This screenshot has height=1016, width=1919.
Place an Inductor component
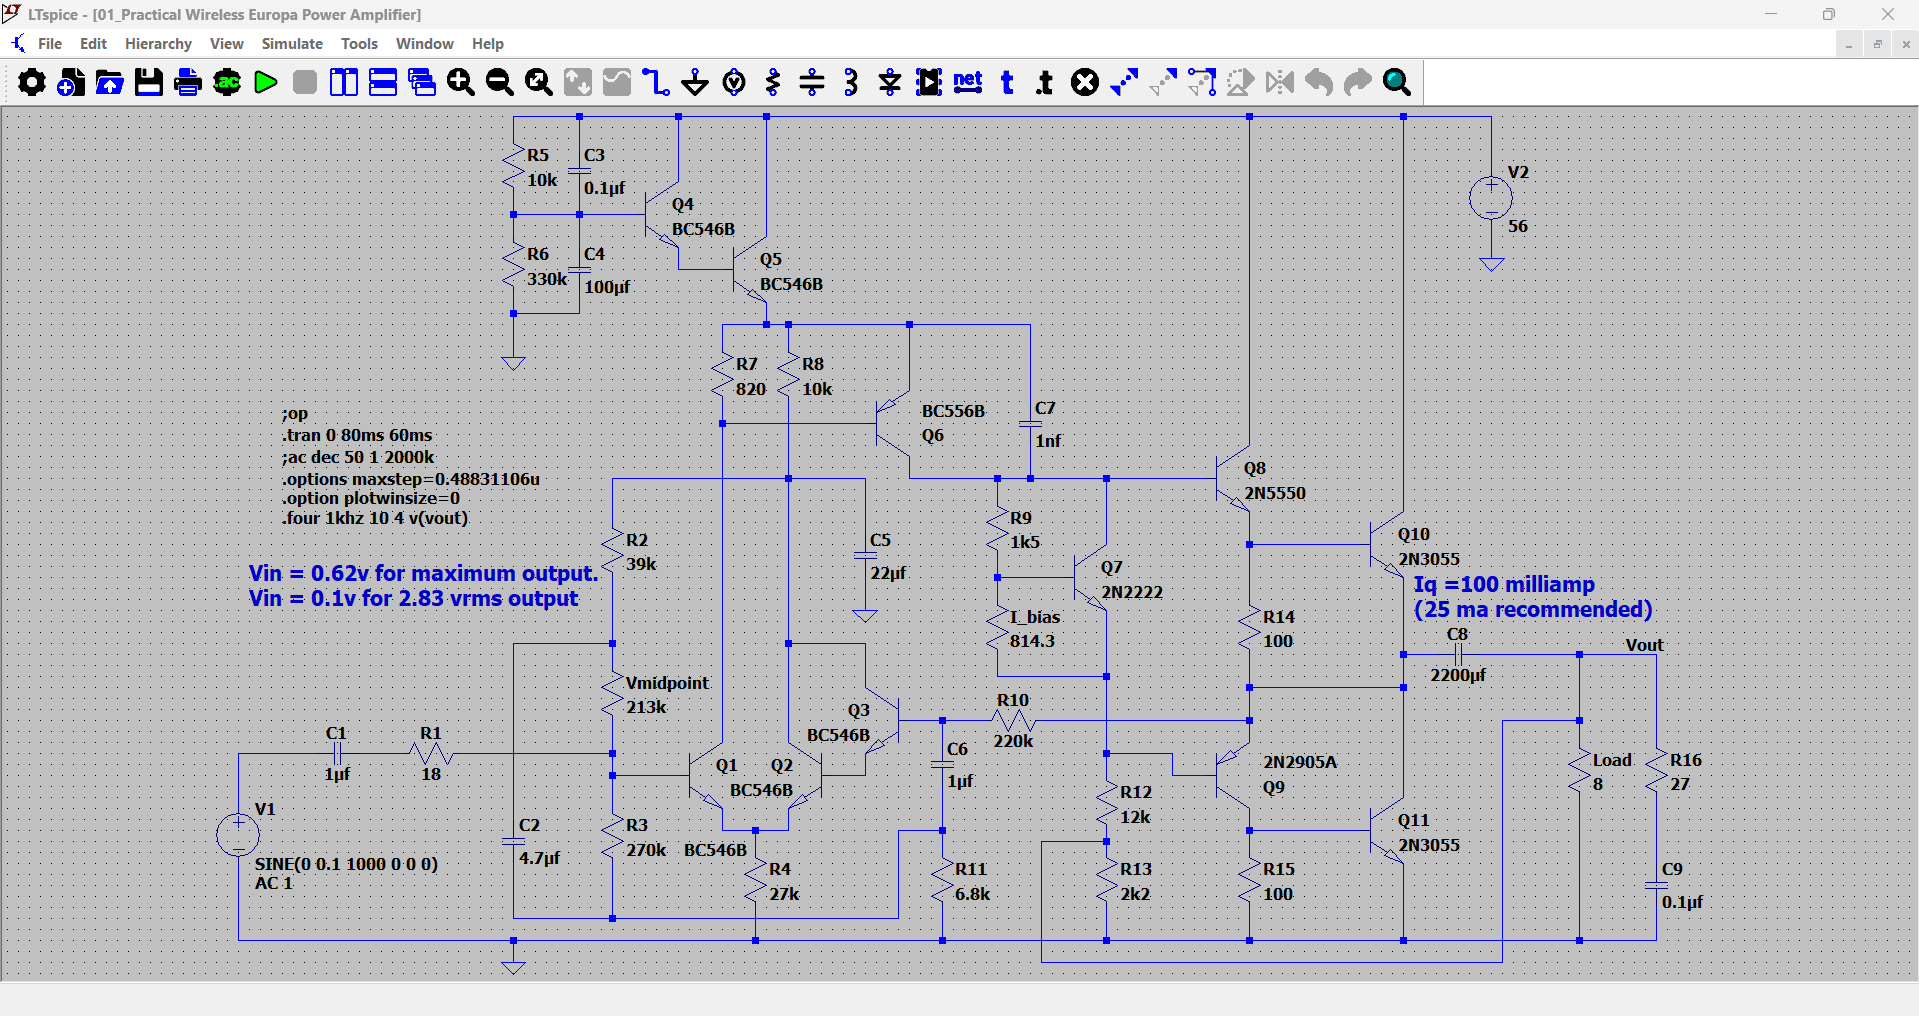(851, 82)
